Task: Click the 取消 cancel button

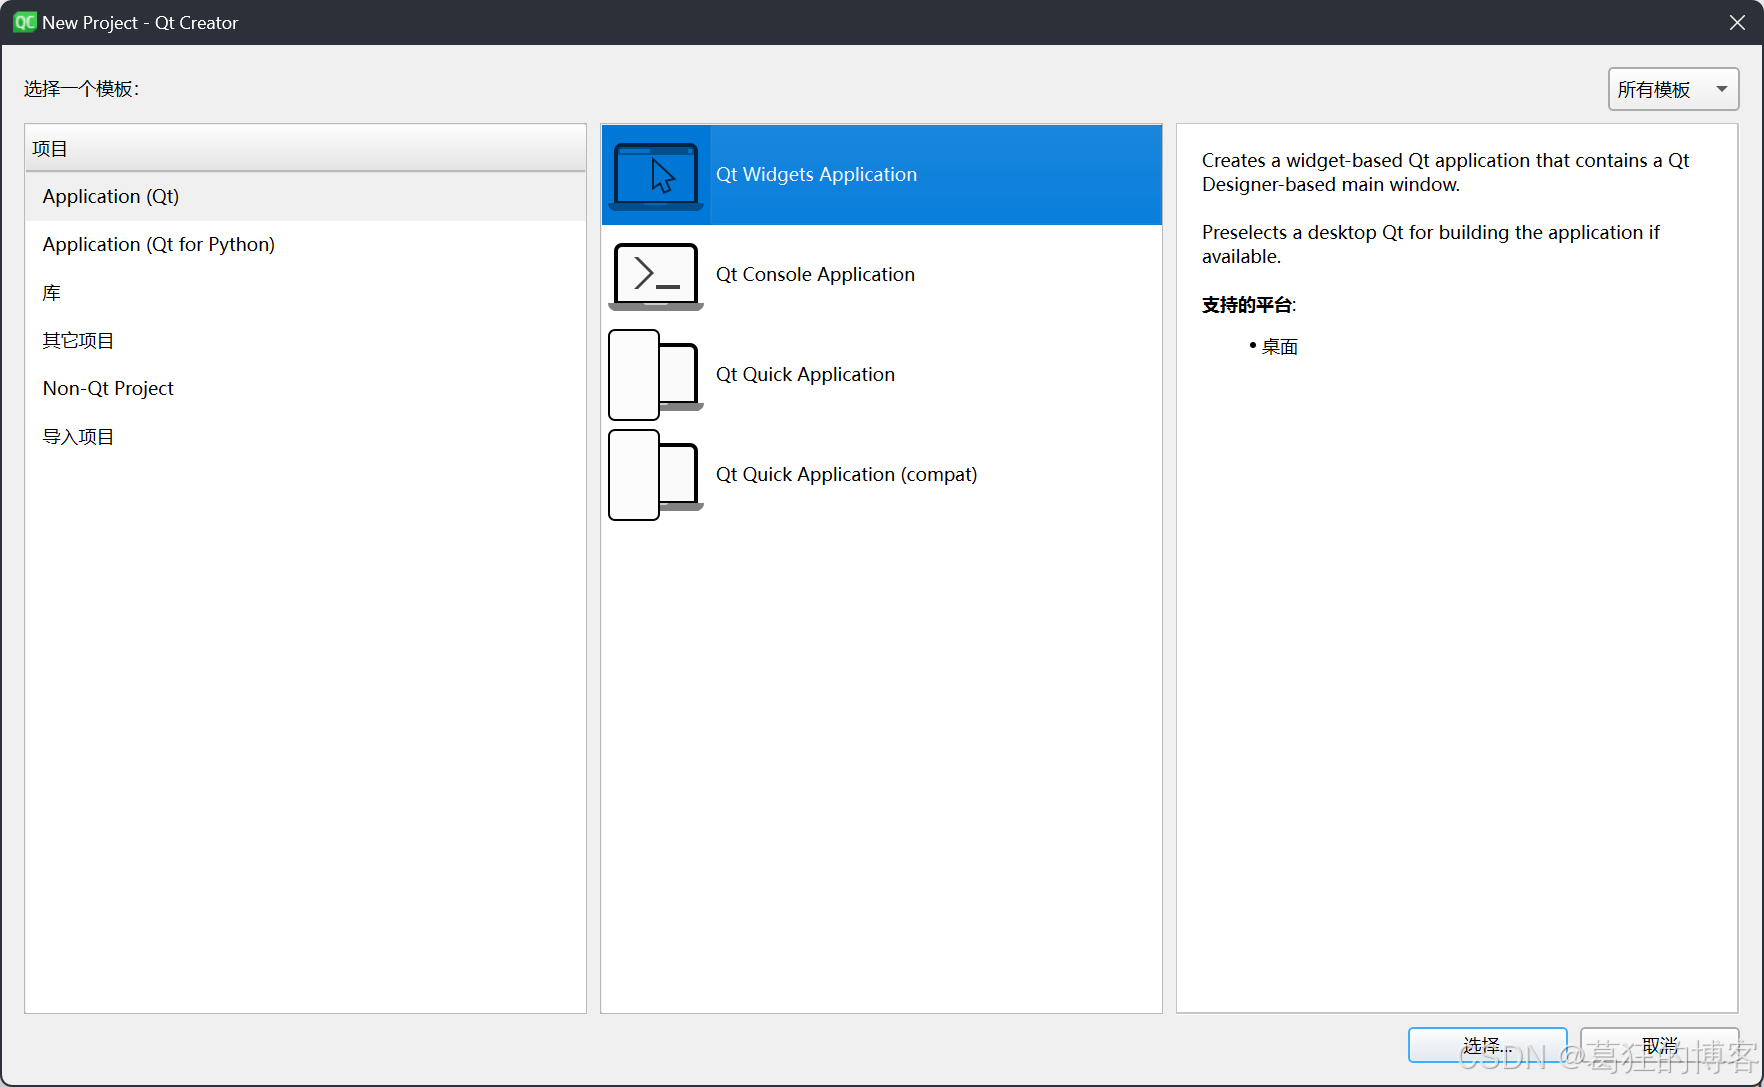Action: click(1659, 1045)
